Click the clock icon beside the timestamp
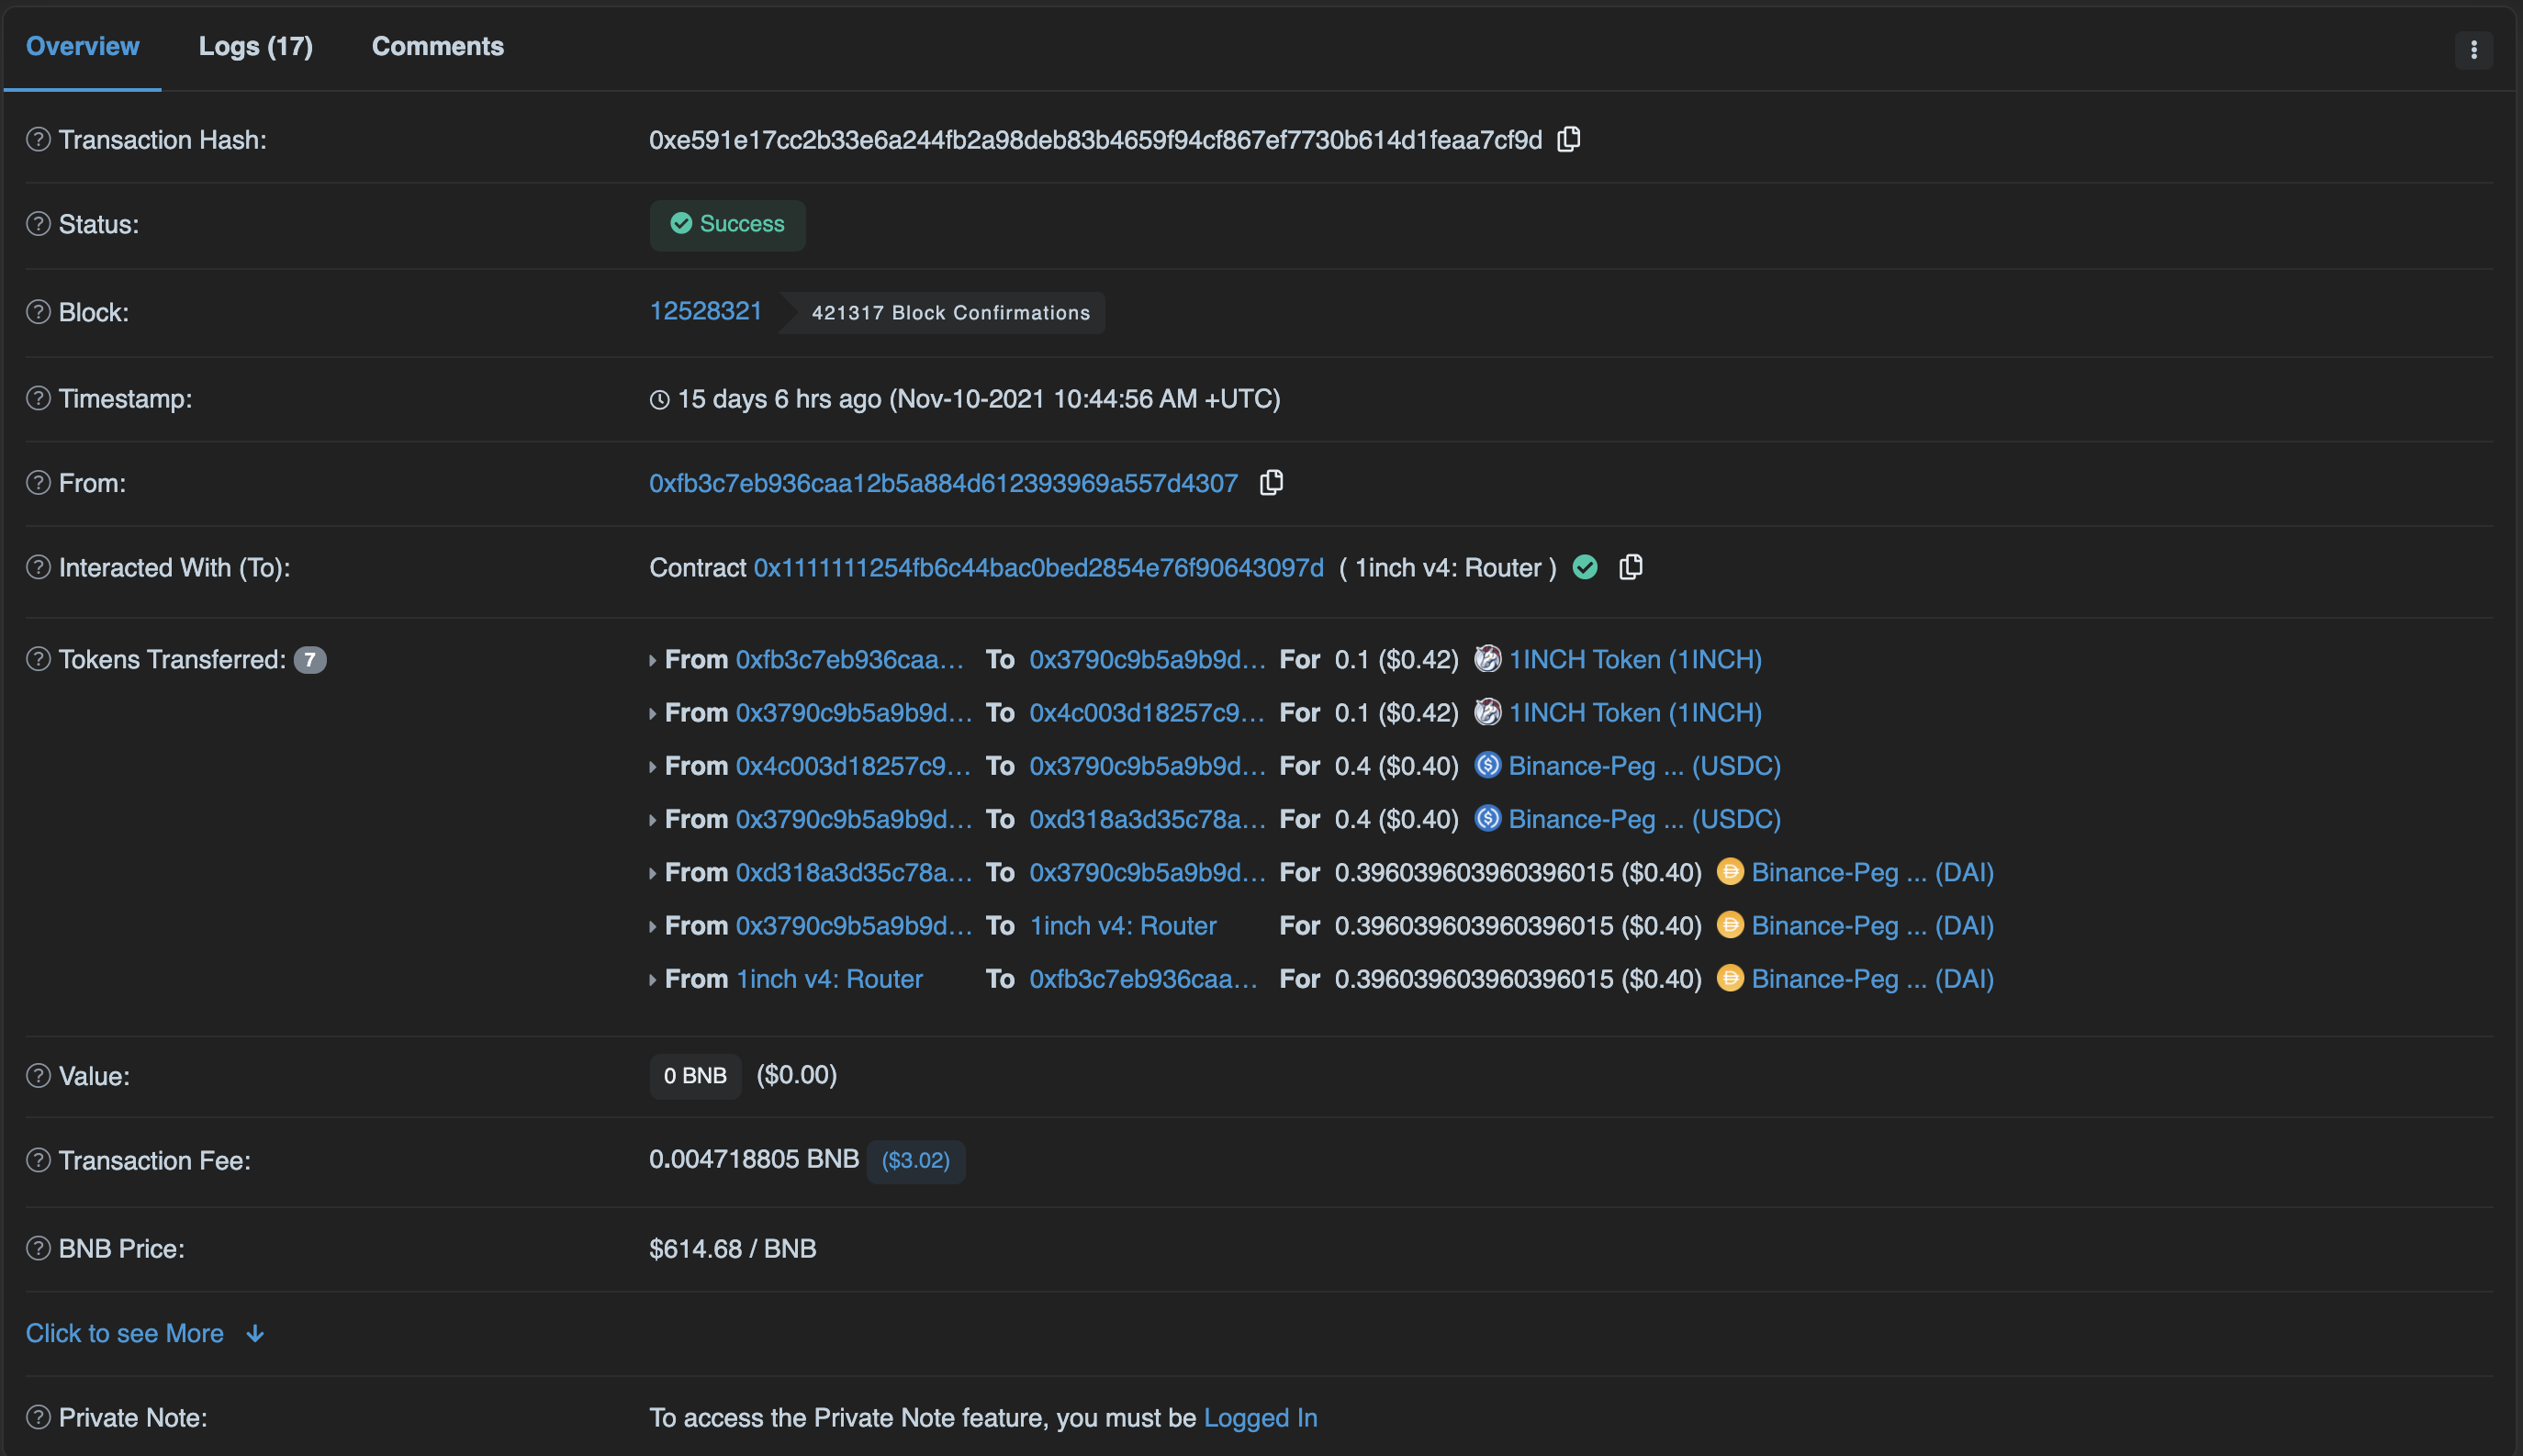 click(659, 400)
